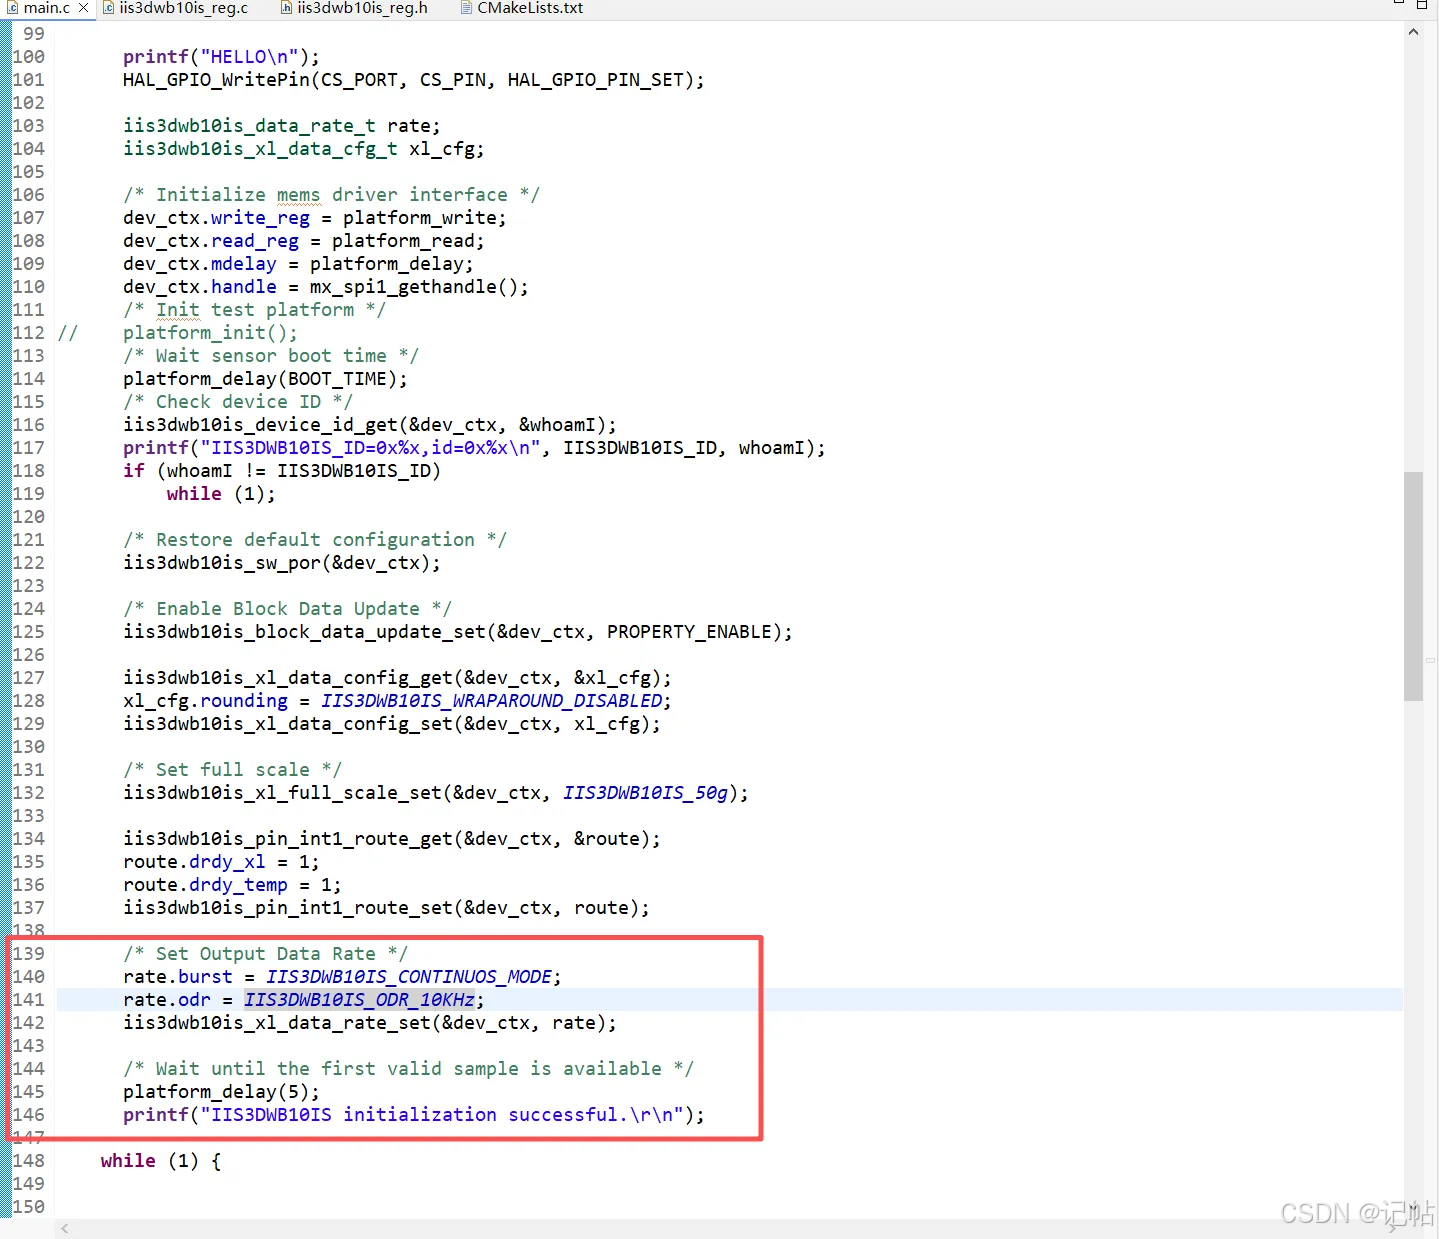Click the IIS3DWB10IS_WRAPAROUND_DISABLED constant
The width and height of the screenshot is (1439, 1239).
click(491, 701)
